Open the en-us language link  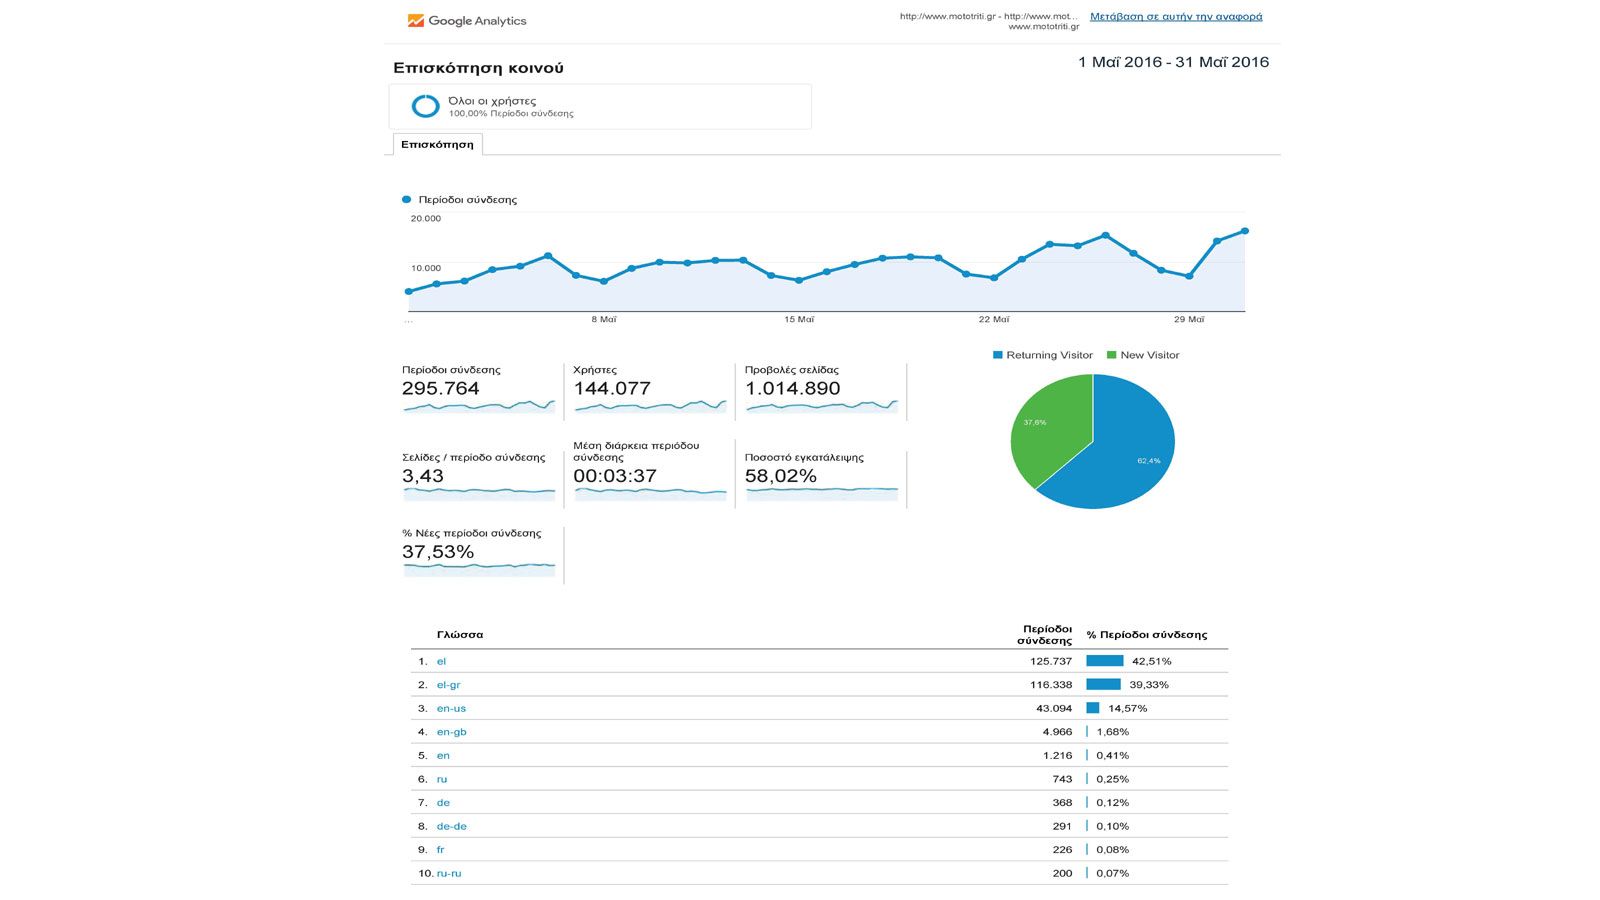pos(451,708)
